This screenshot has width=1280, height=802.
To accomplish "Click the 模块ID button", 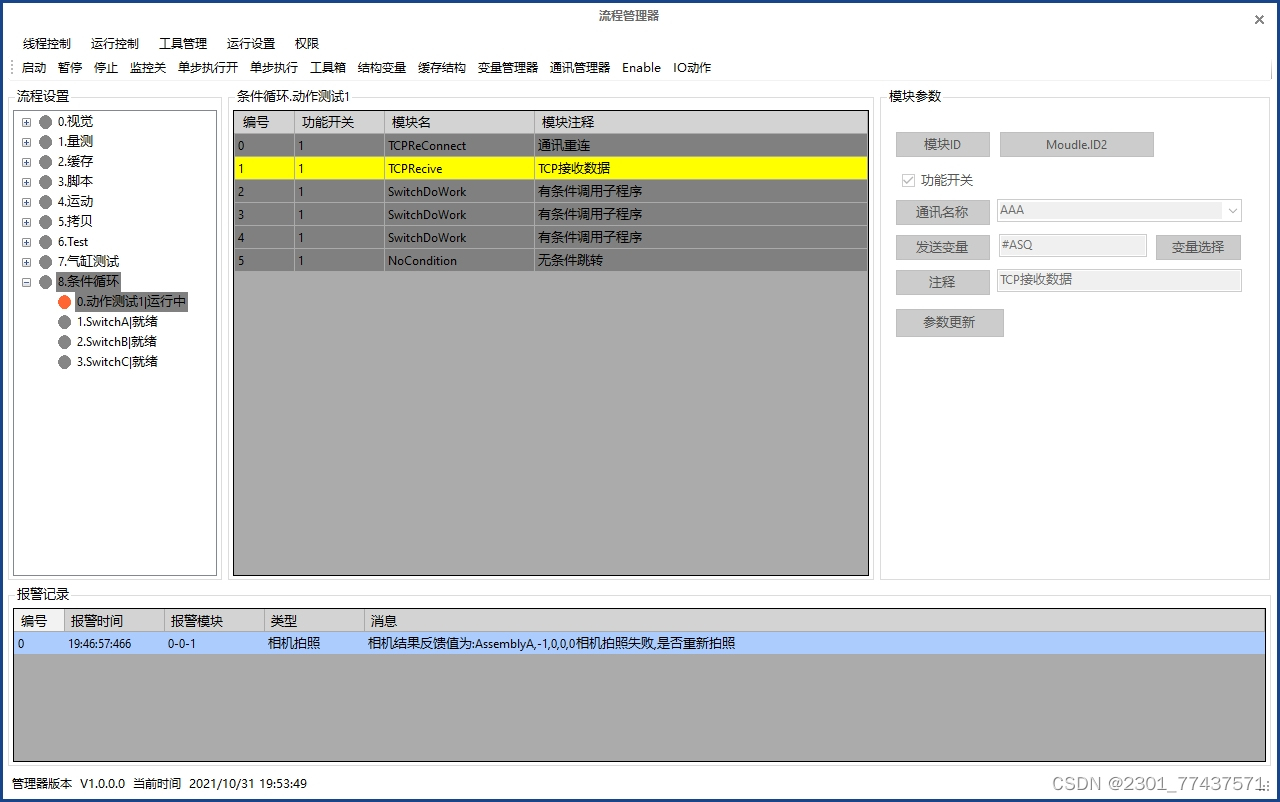I will coord(943,145).
